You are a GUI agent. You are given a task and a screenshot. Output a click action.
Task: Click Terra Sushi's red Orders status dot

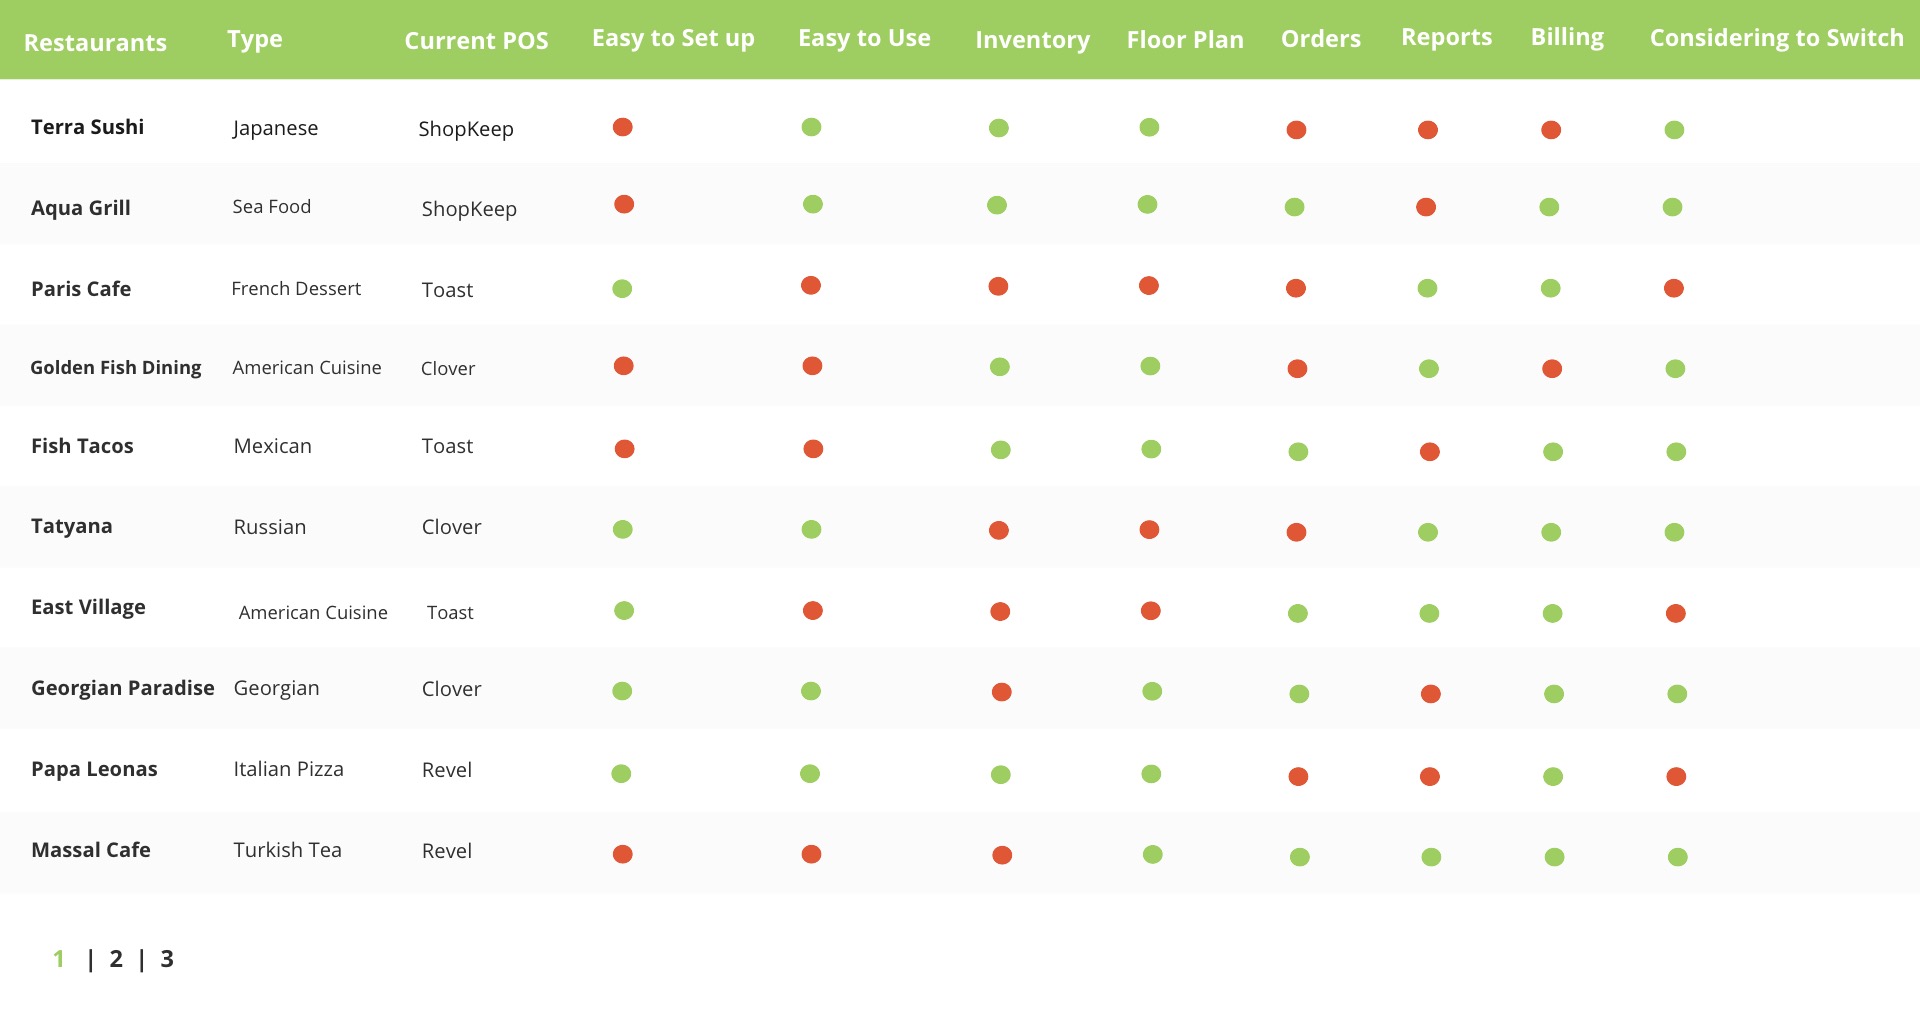1296,130
